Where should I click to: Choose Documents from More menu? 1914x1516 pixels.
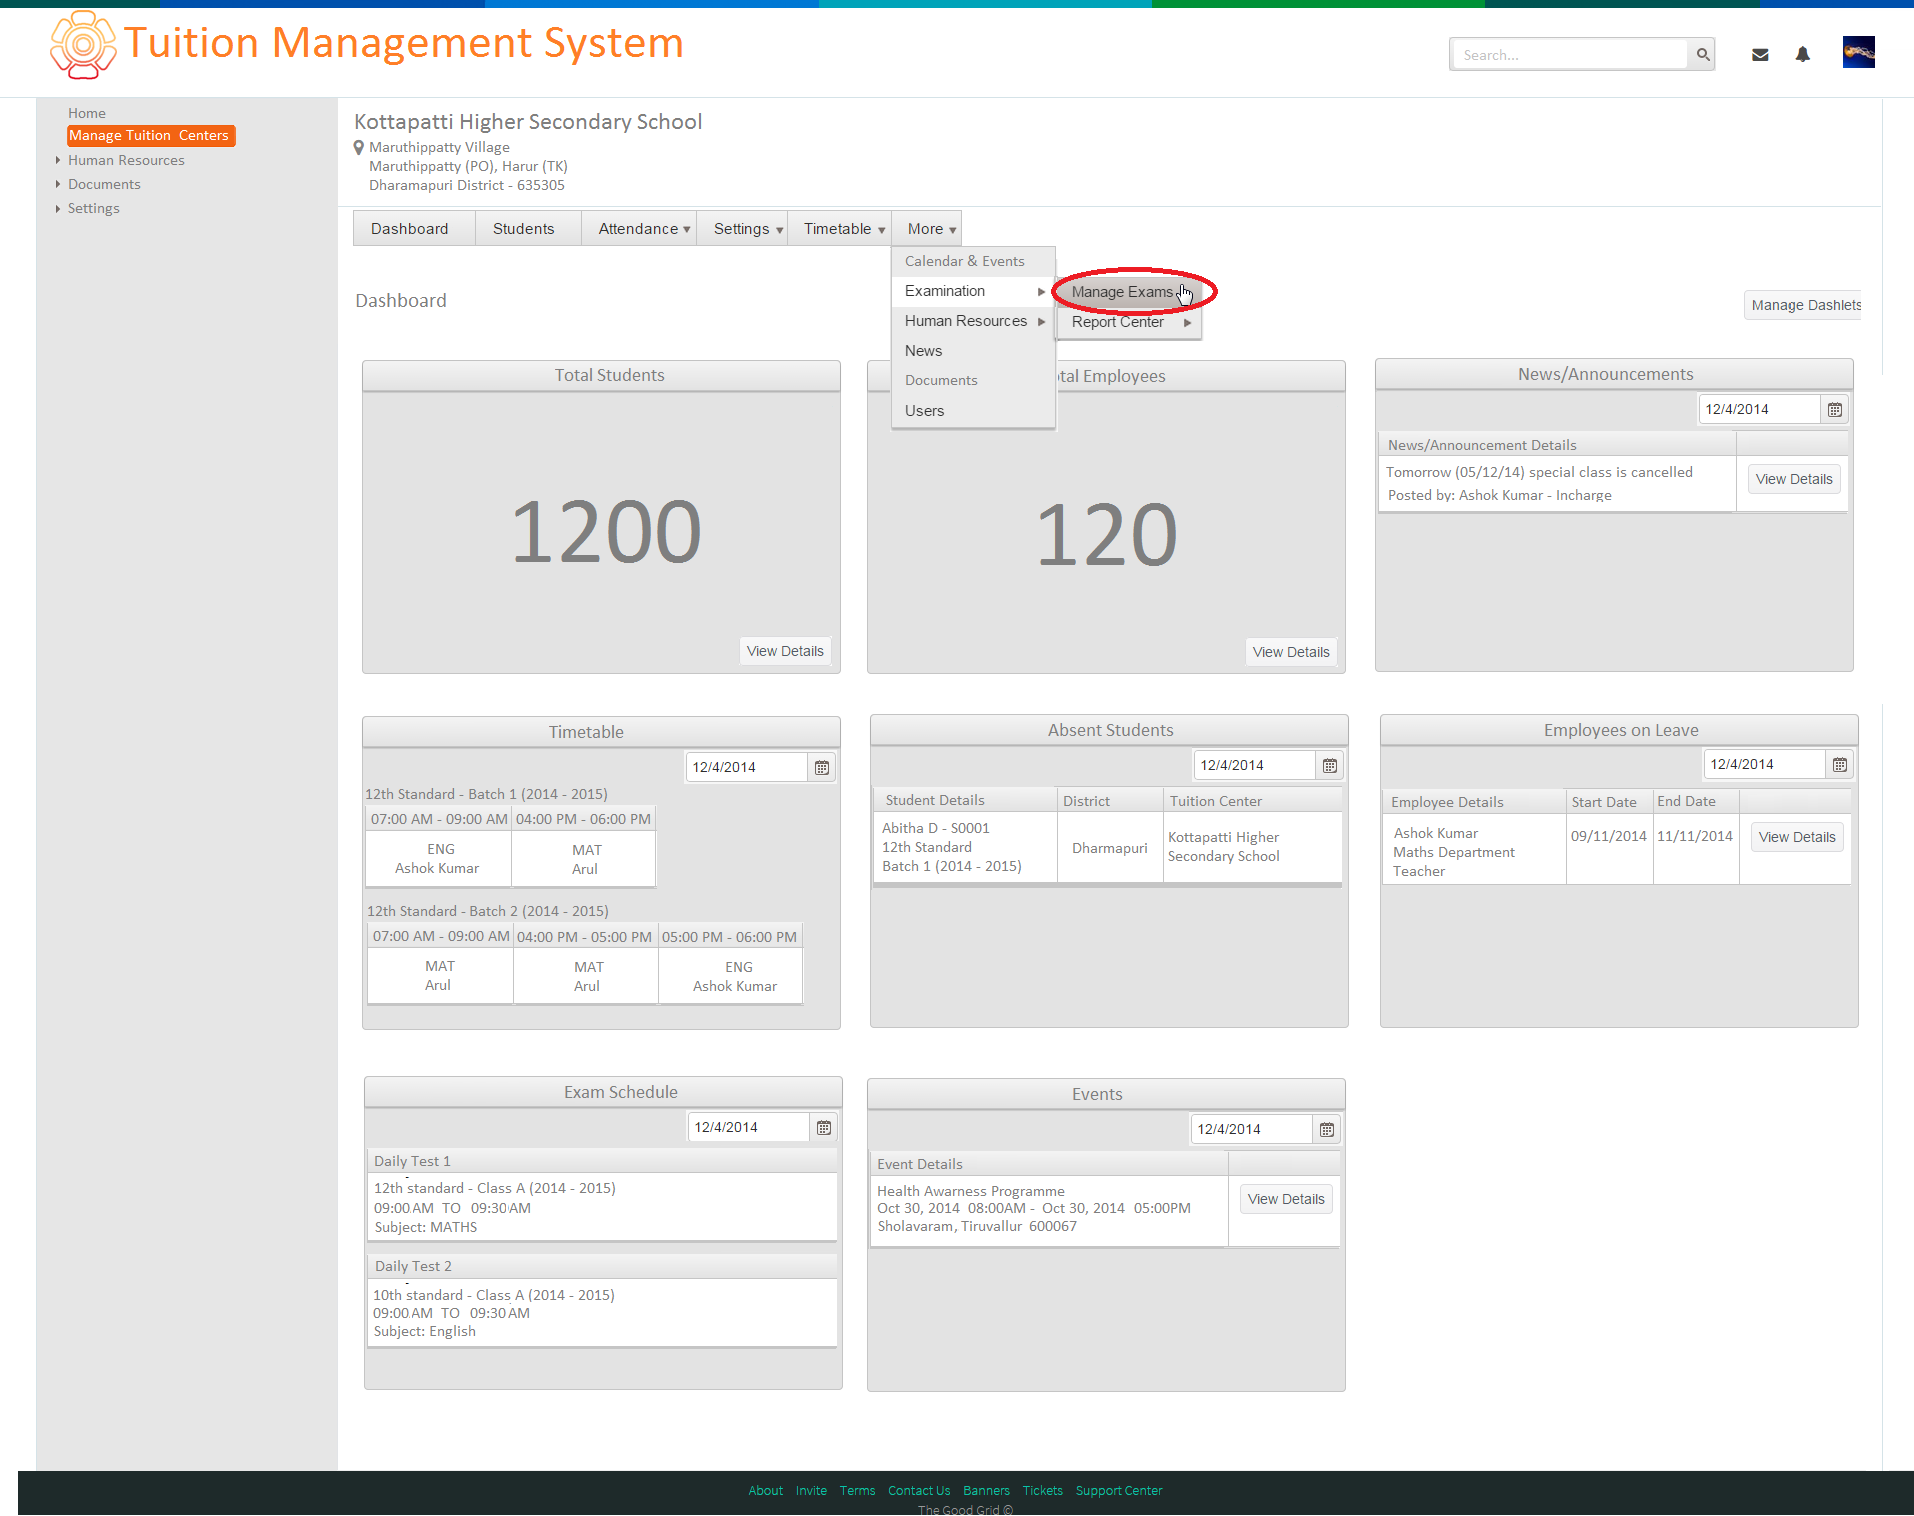click(973, 380)
